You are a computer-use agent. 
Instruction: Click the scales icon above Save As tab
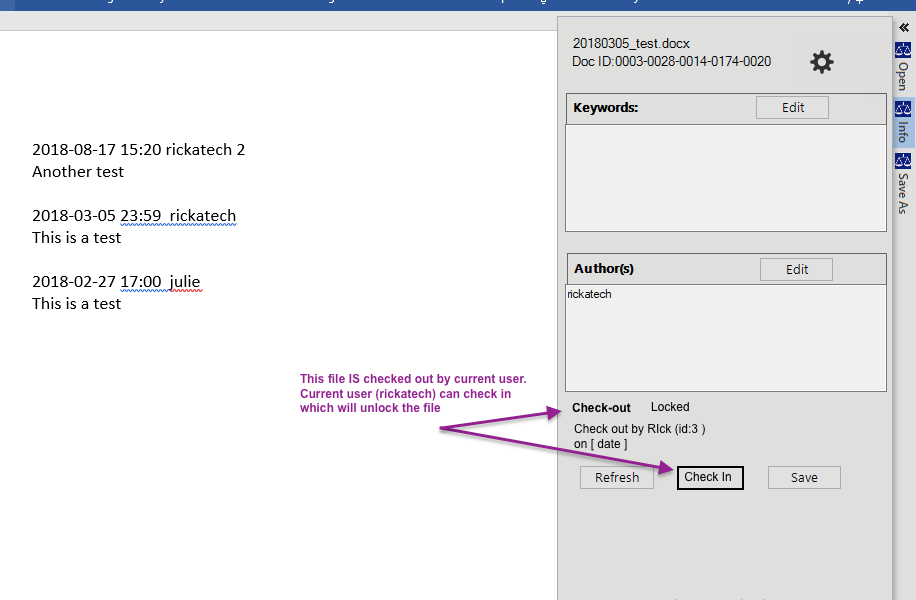[x=903, y=161]
